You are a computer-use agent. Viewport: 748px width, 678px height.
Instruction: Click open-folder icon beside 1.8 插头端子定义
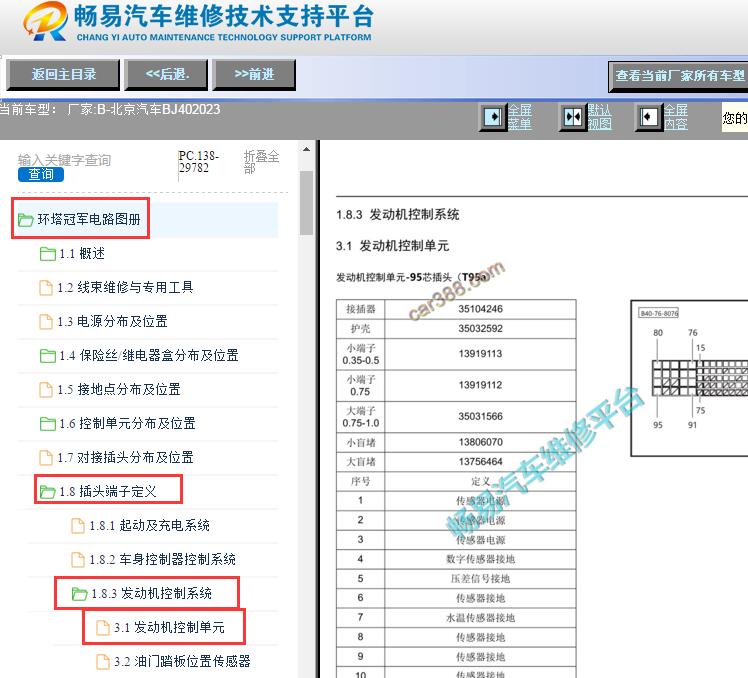pos(47,491)
